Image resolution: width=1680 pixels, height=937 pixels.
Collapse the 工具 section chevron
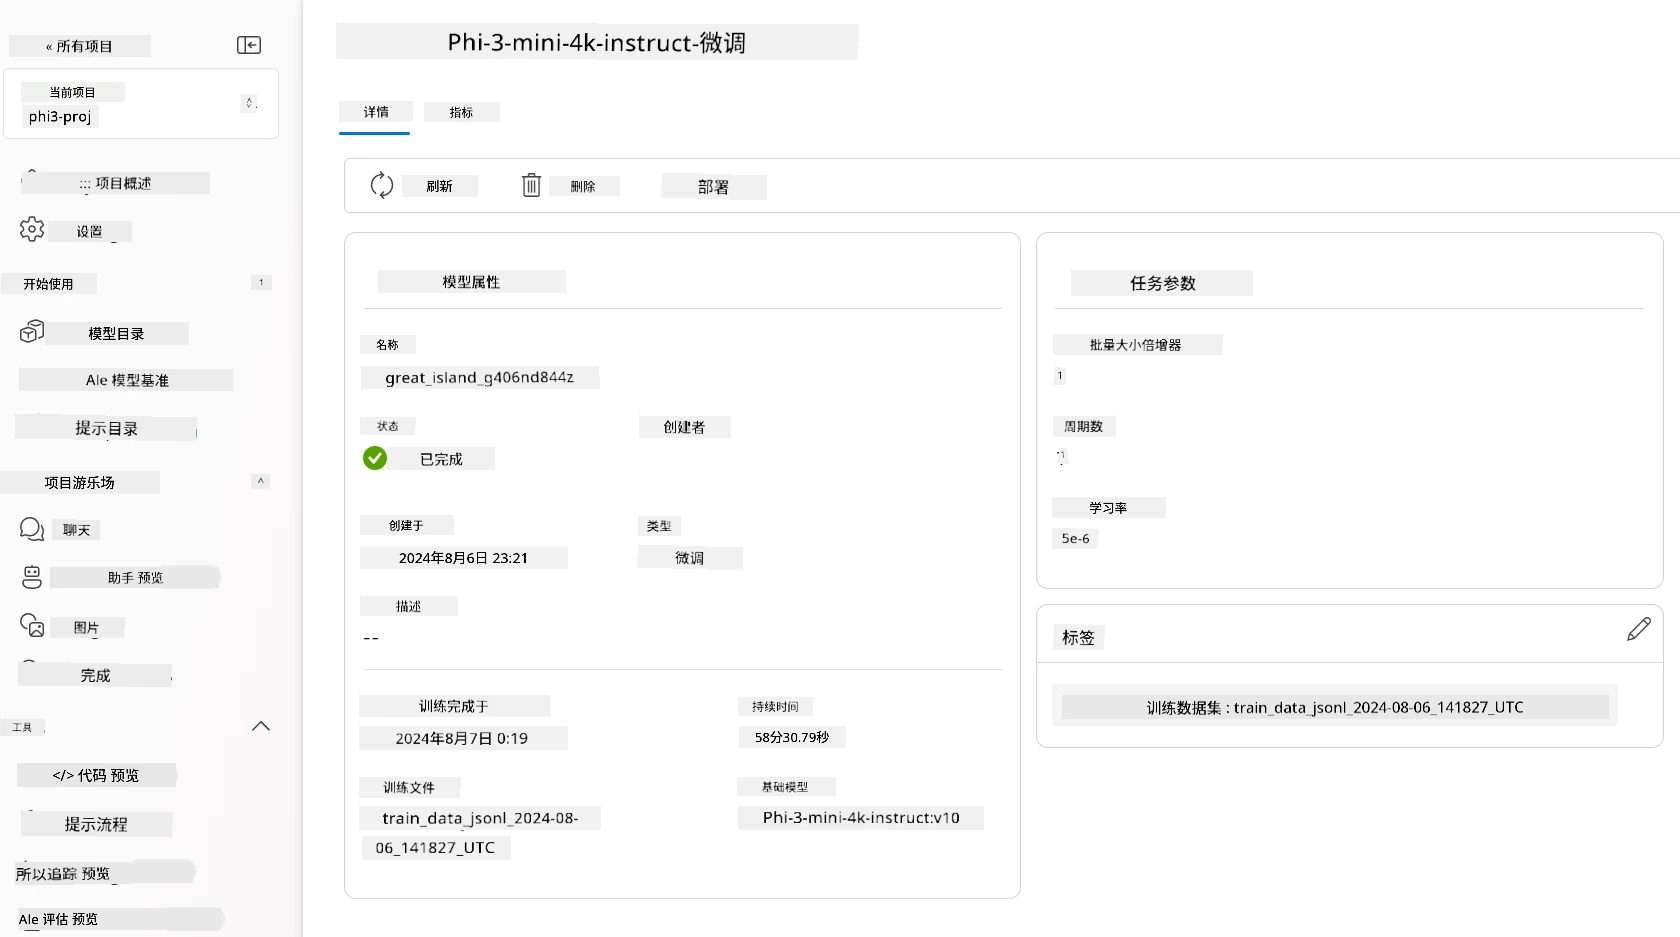(261, 726)
